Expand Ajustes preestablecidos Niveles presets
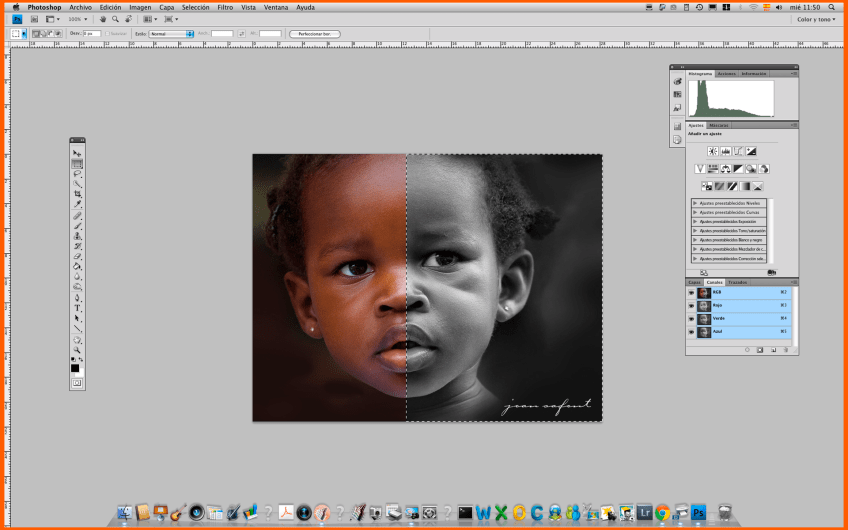Viewport: 848px width, 530px height. [695, 203]
